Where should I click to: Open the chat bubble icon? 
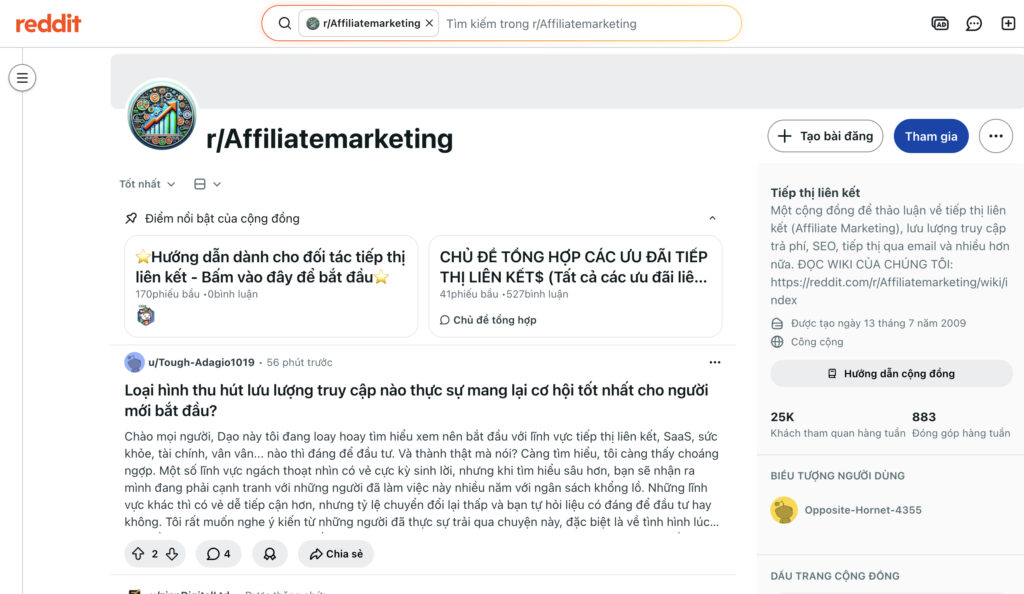click(974, 22)
